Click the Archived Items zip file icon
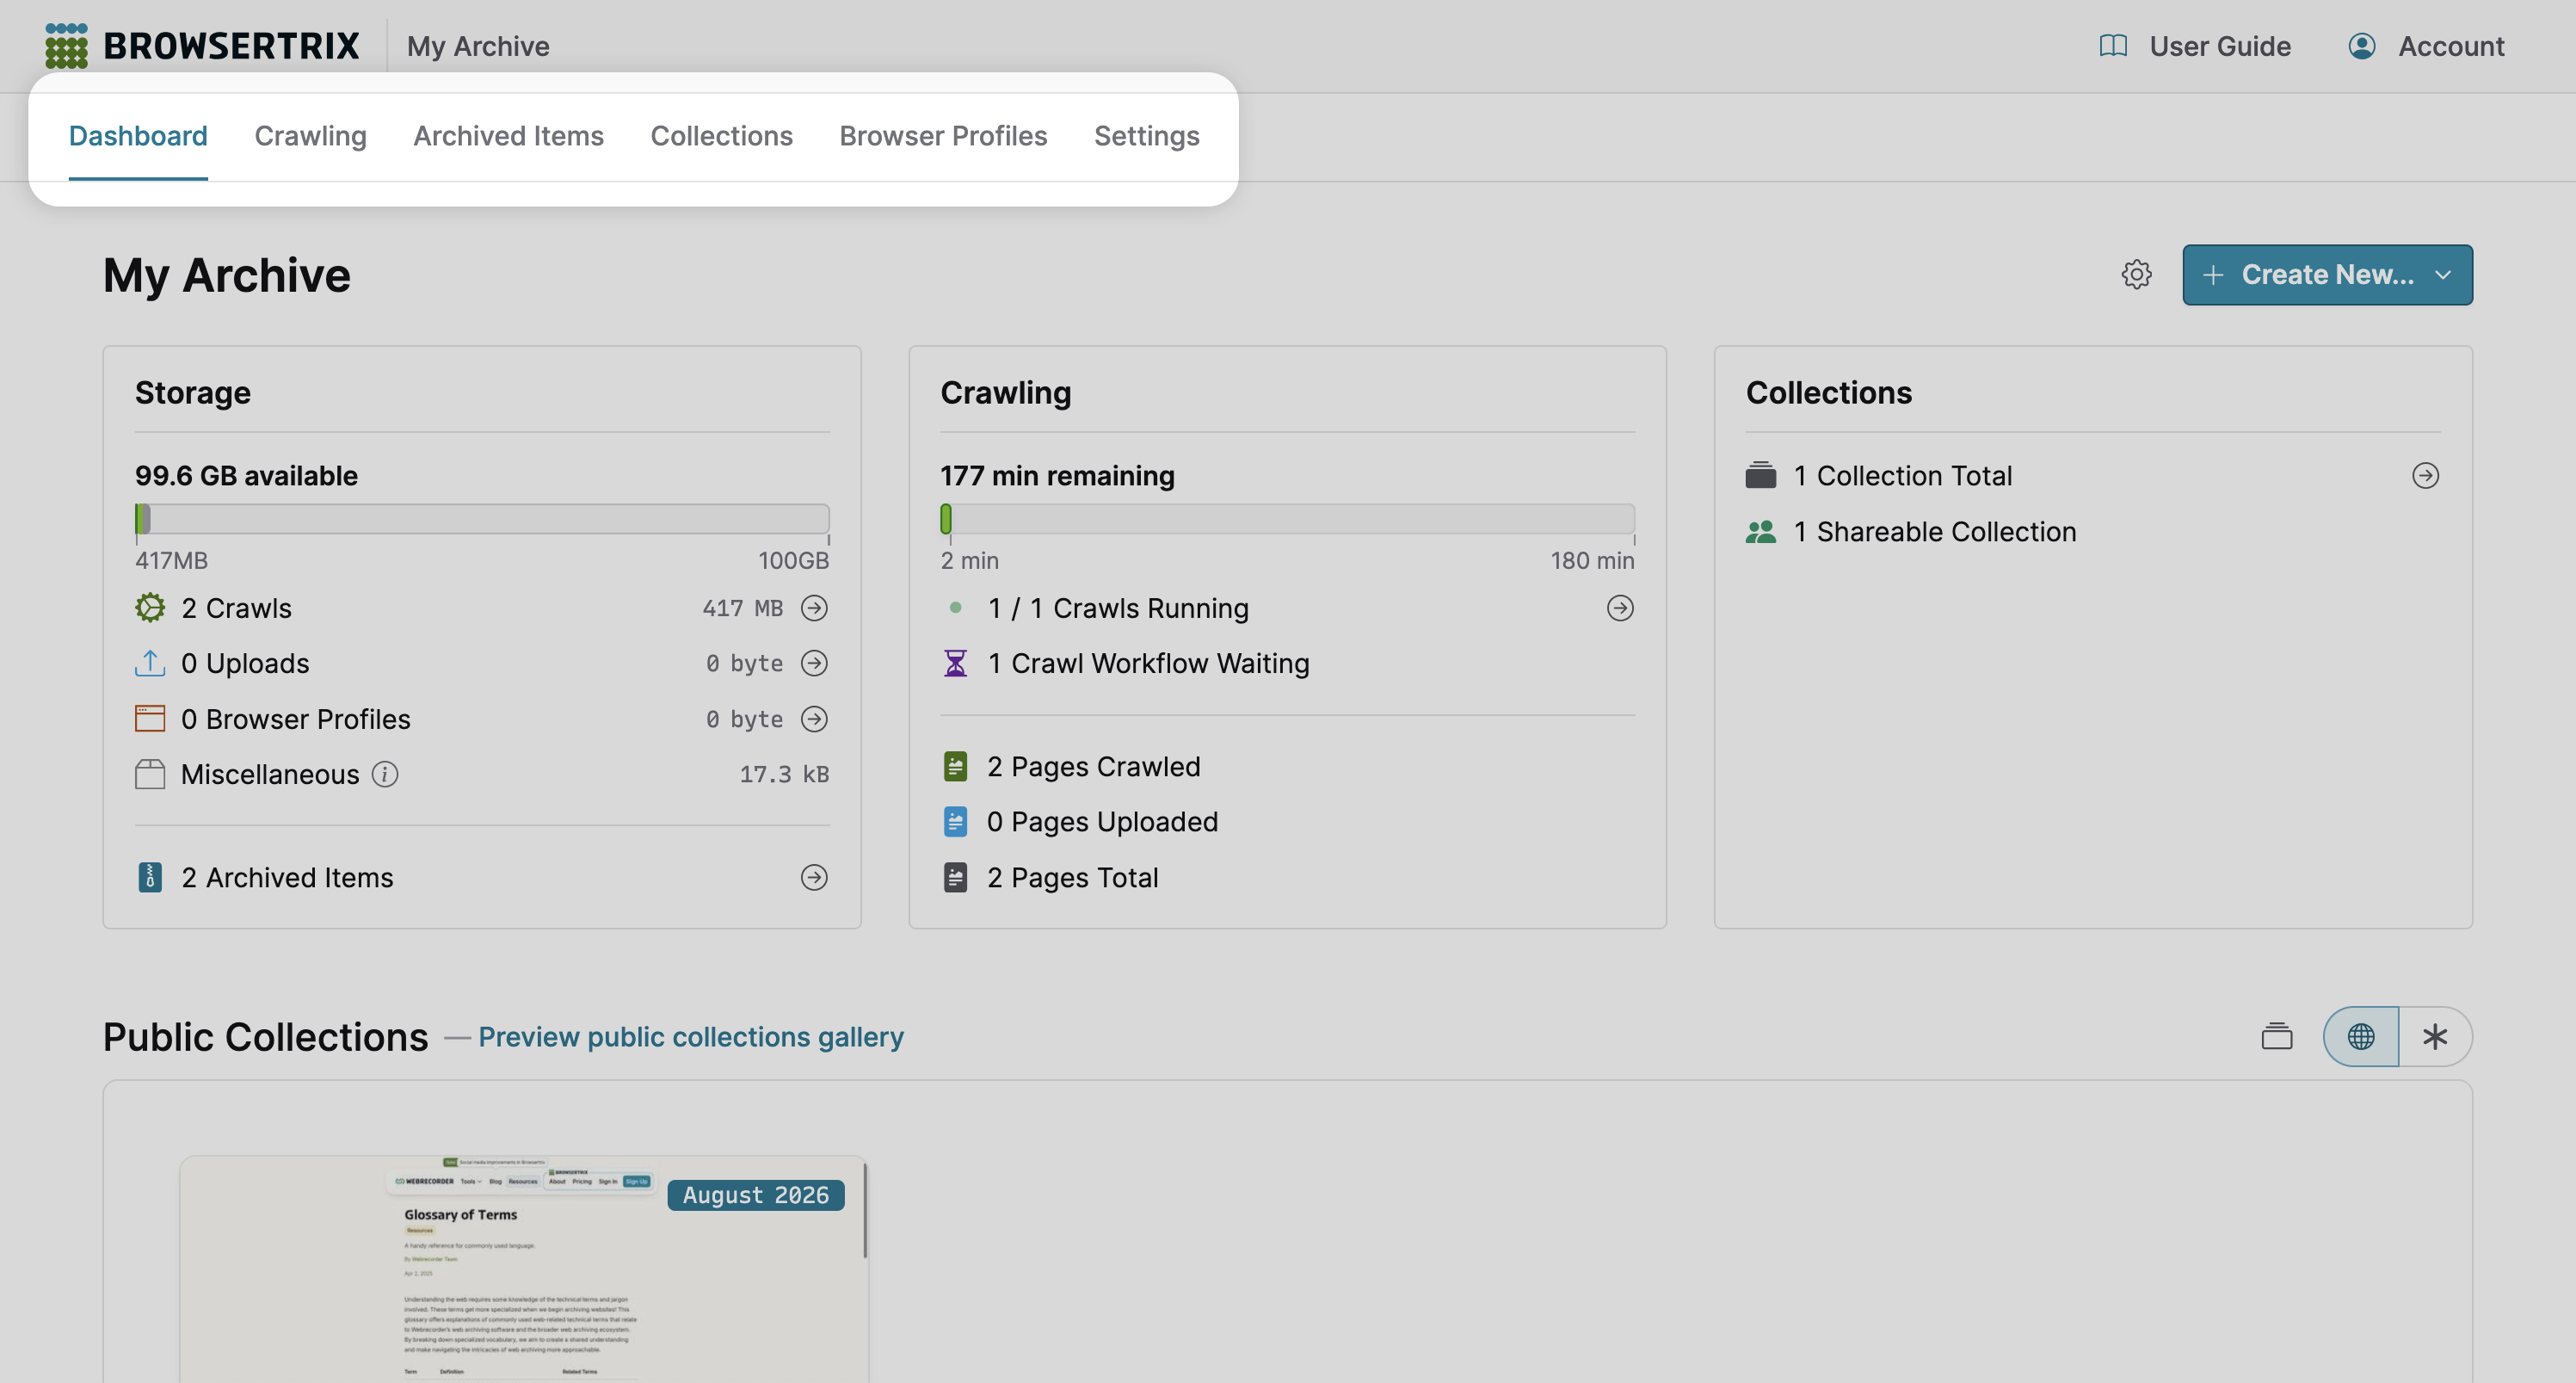Image resolution: width=2576 pixels, height=1383 pixels. pos(150,877)
